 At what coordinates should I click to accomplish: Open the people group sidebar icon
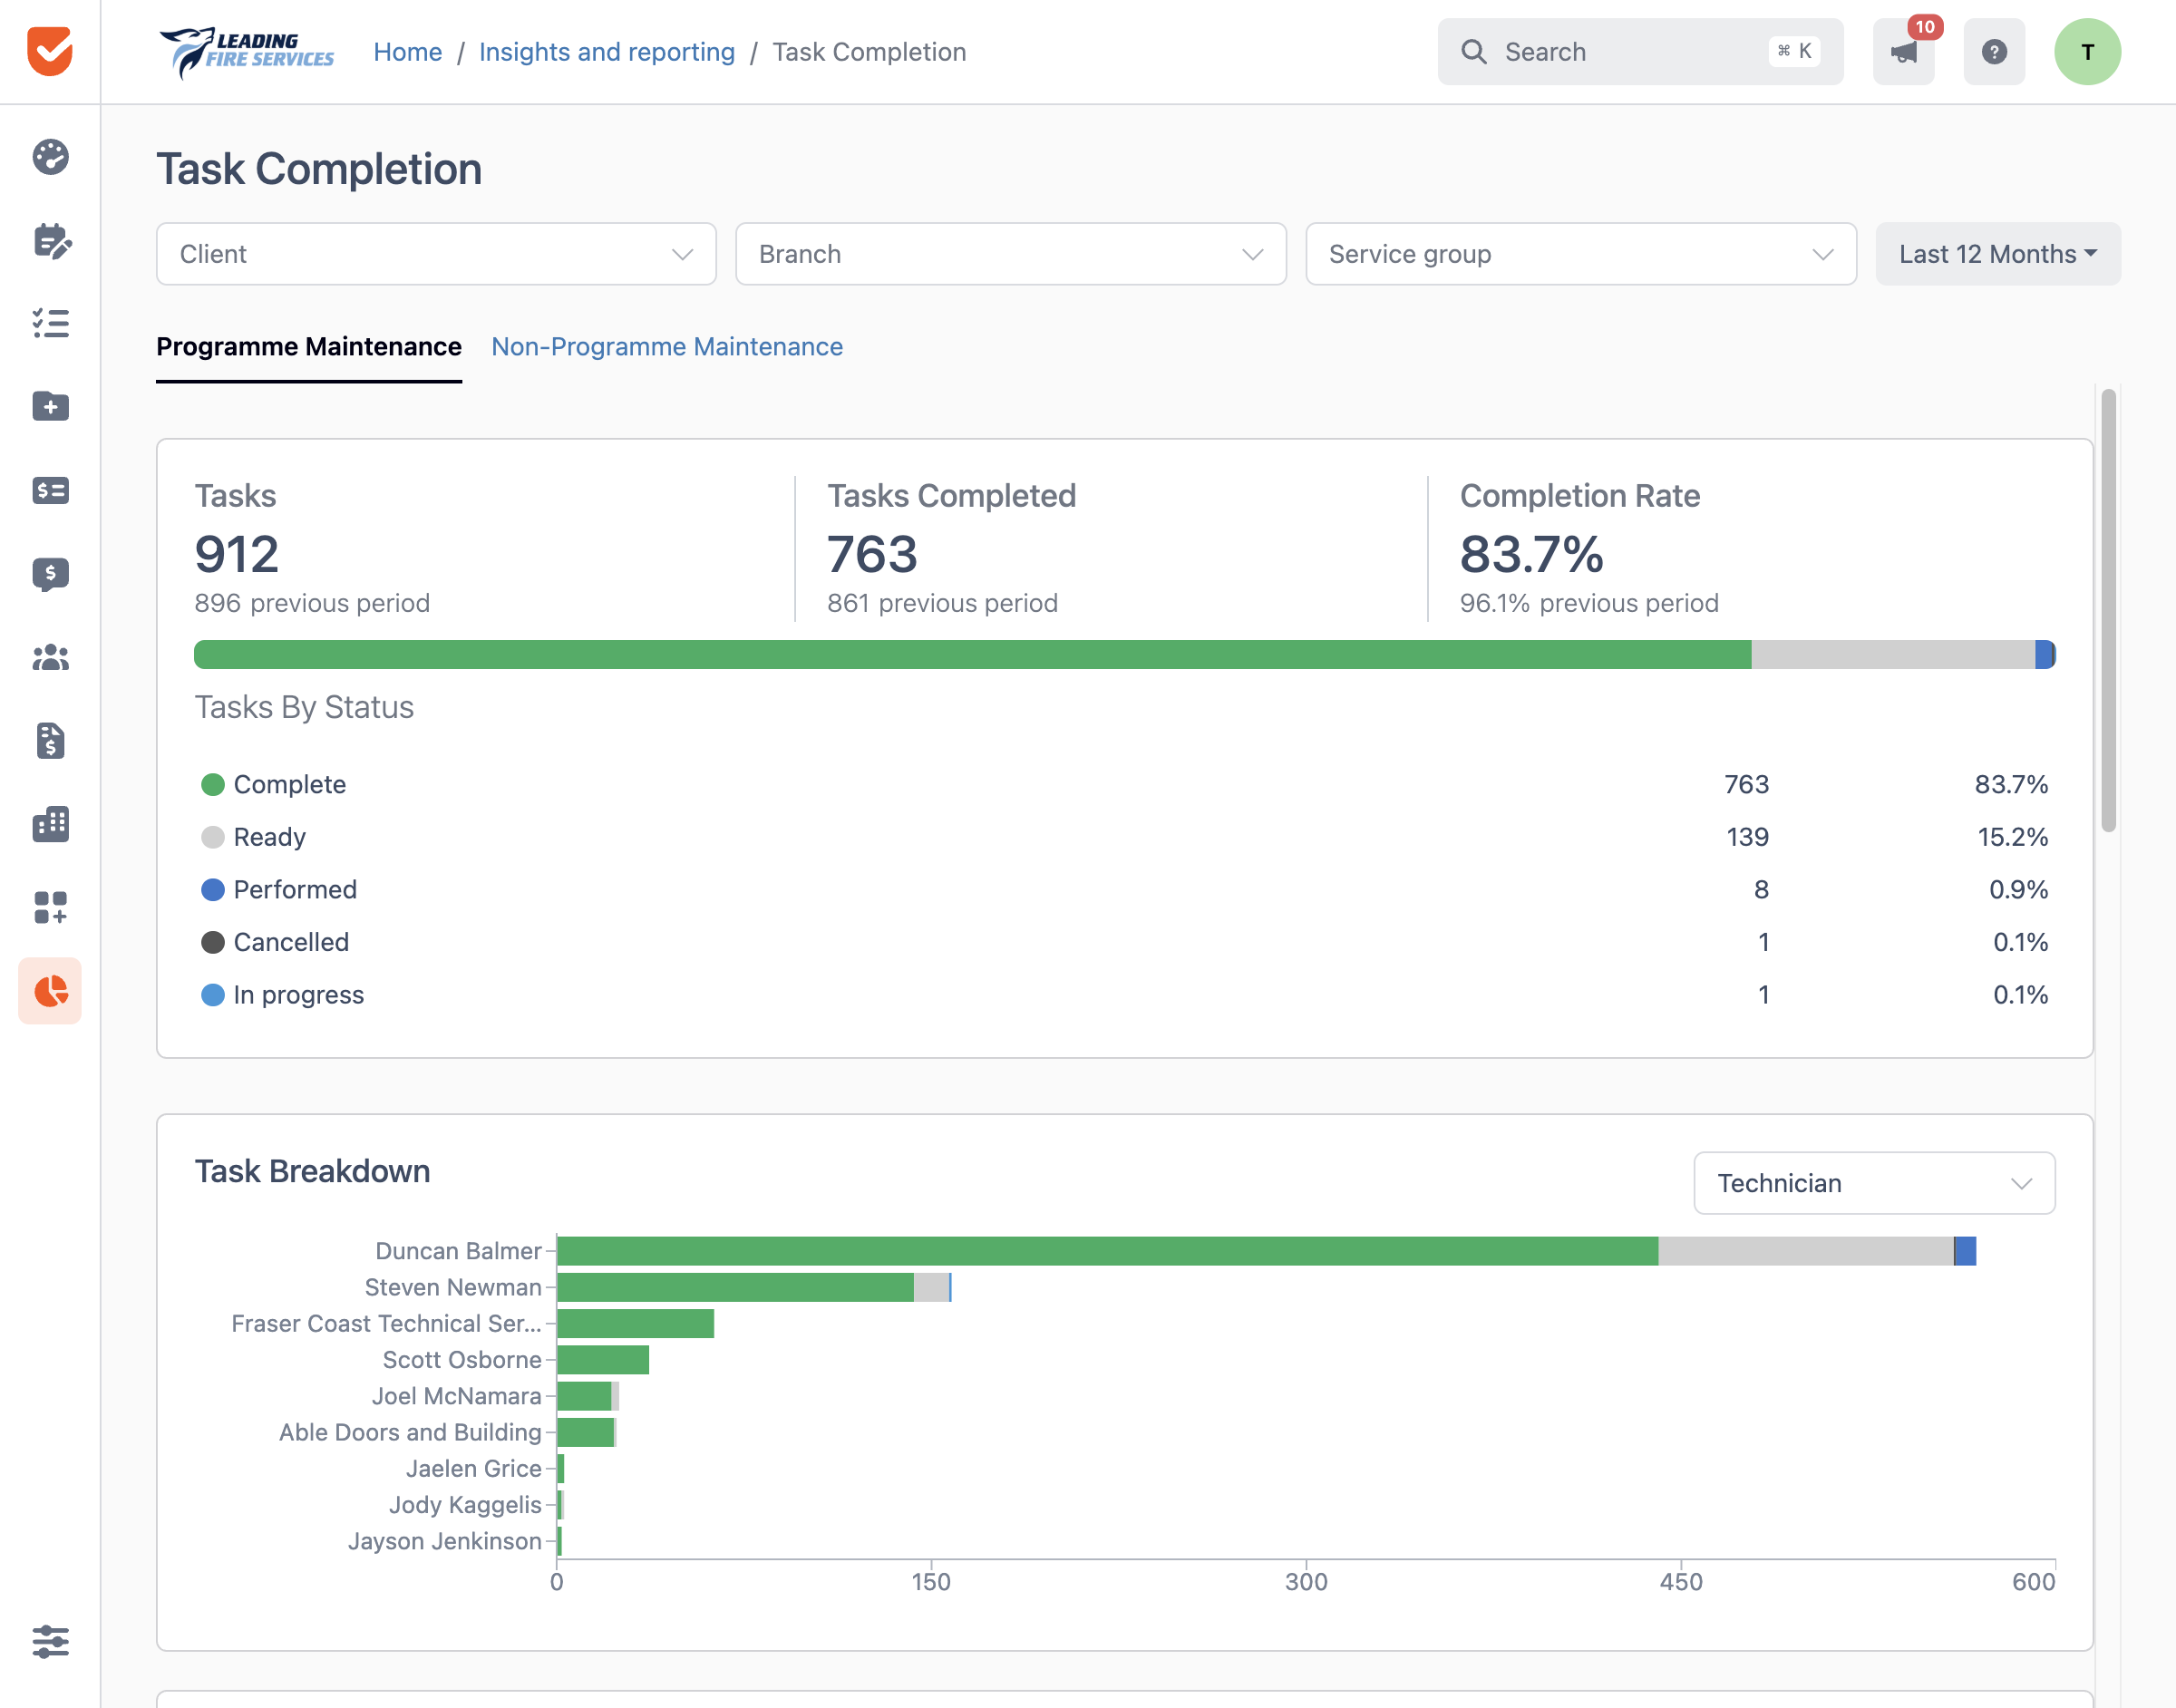point(50,657)
